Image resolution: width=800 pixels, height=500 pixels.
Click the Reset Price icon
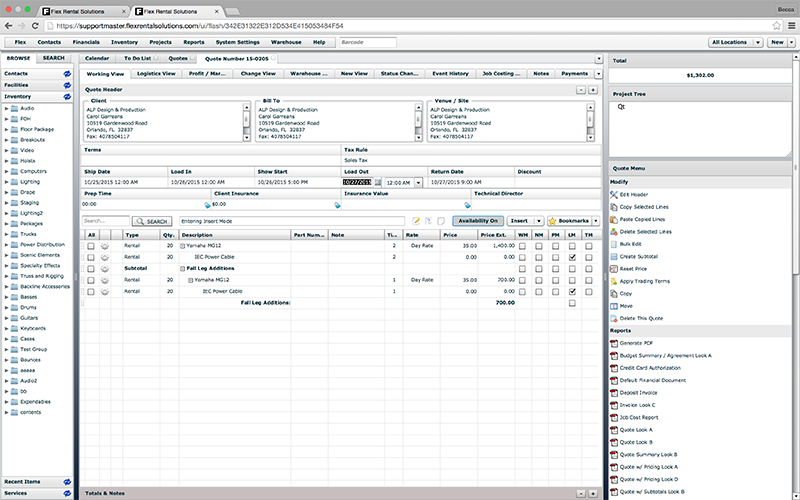(x=614, y=269)
